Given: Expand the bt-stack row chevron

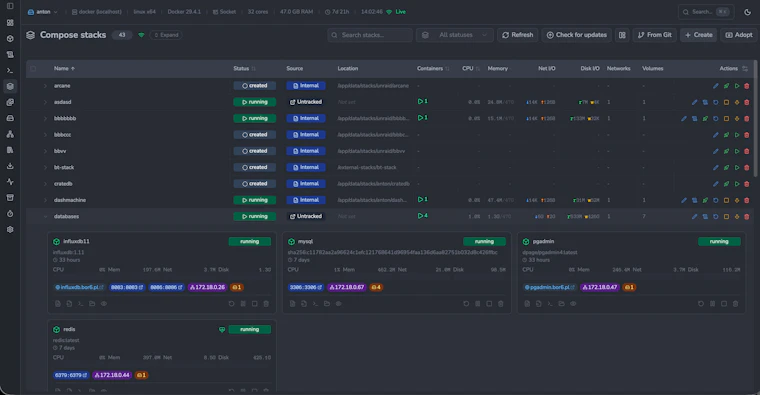Looking at the screenshot, I should [46, 167].
